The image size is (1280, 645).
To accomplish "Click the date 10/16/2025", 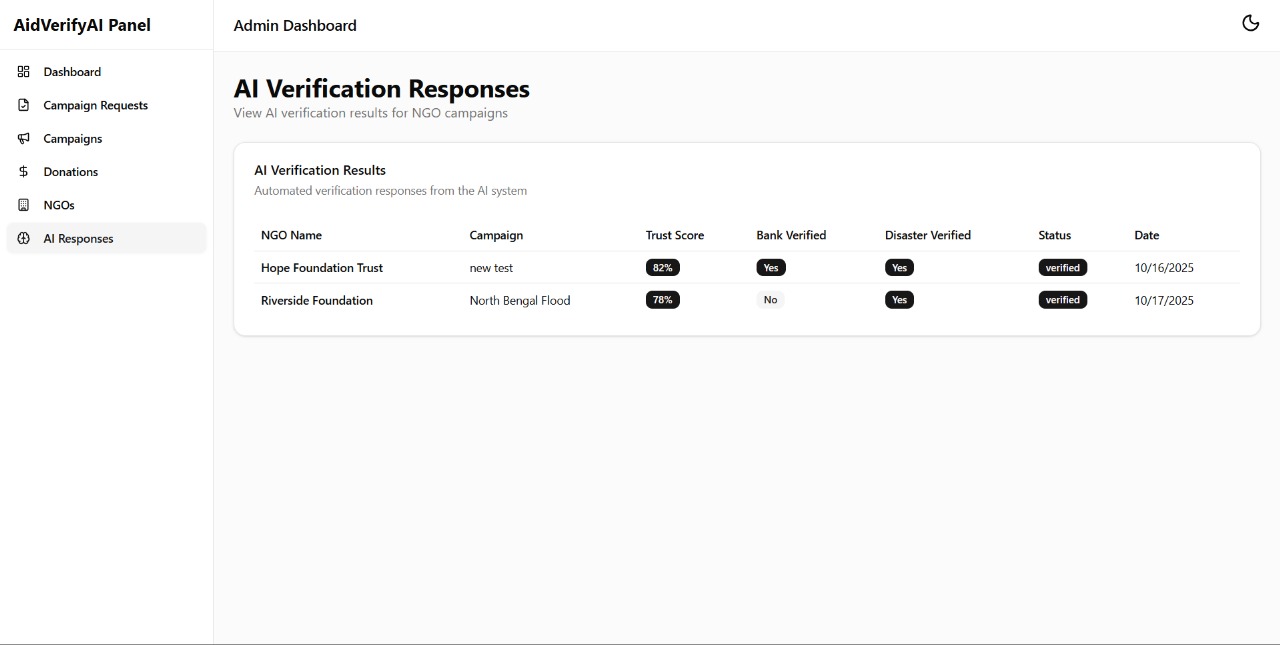I will pyautogui.click(x=1164, y=268).
